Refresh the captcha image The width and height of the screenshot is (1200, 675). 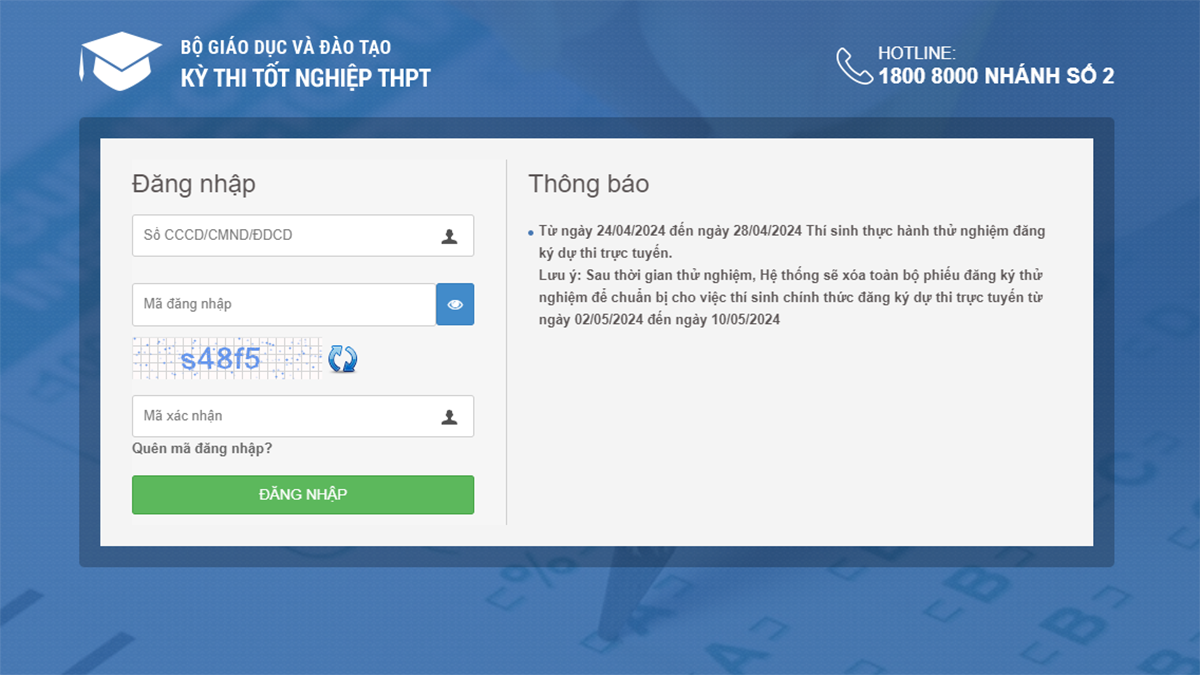point(343,358)
